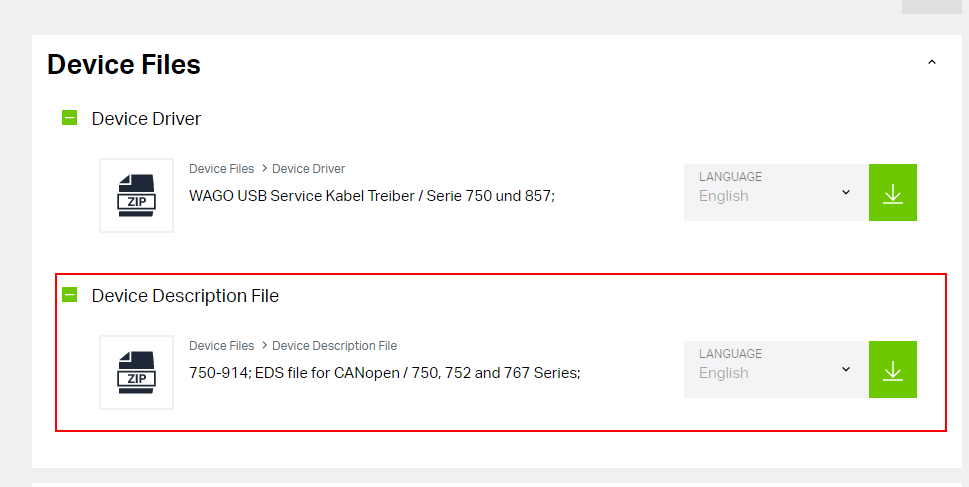
Task: Open language arrow in EDS file row
Action: [846, 370]
